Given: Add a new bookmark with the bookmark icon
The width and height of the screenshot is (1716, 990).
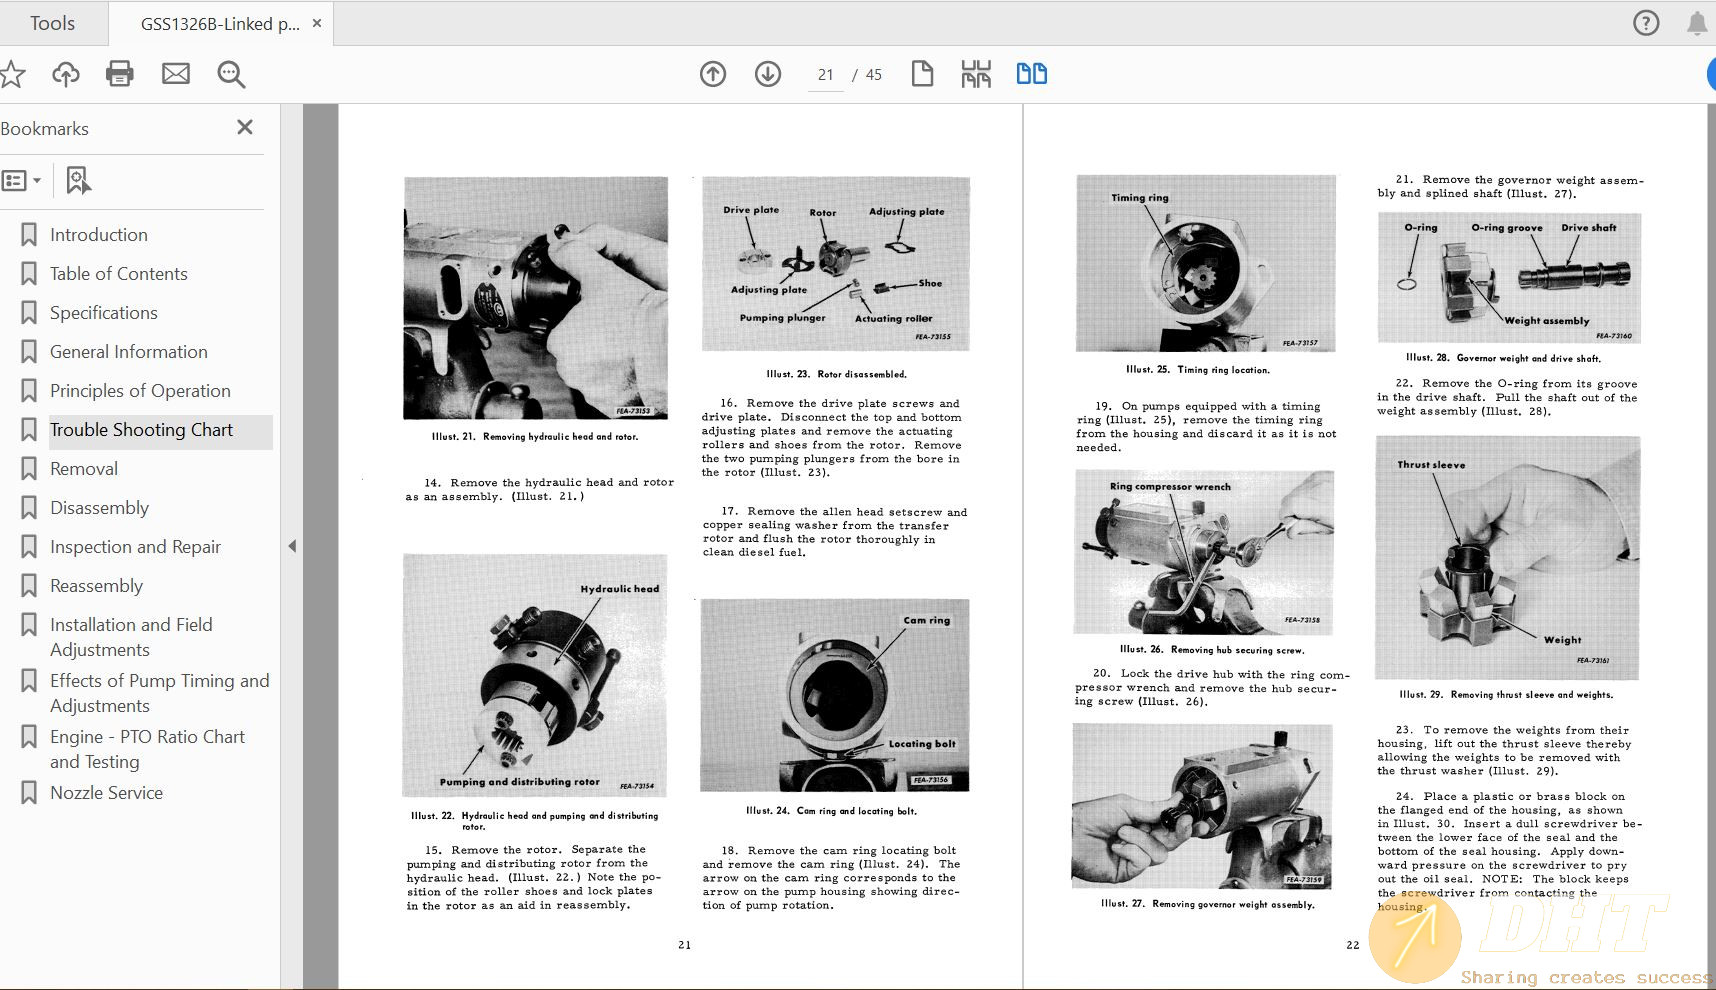Looking at the screenshot, I should [x=78, y=181].
